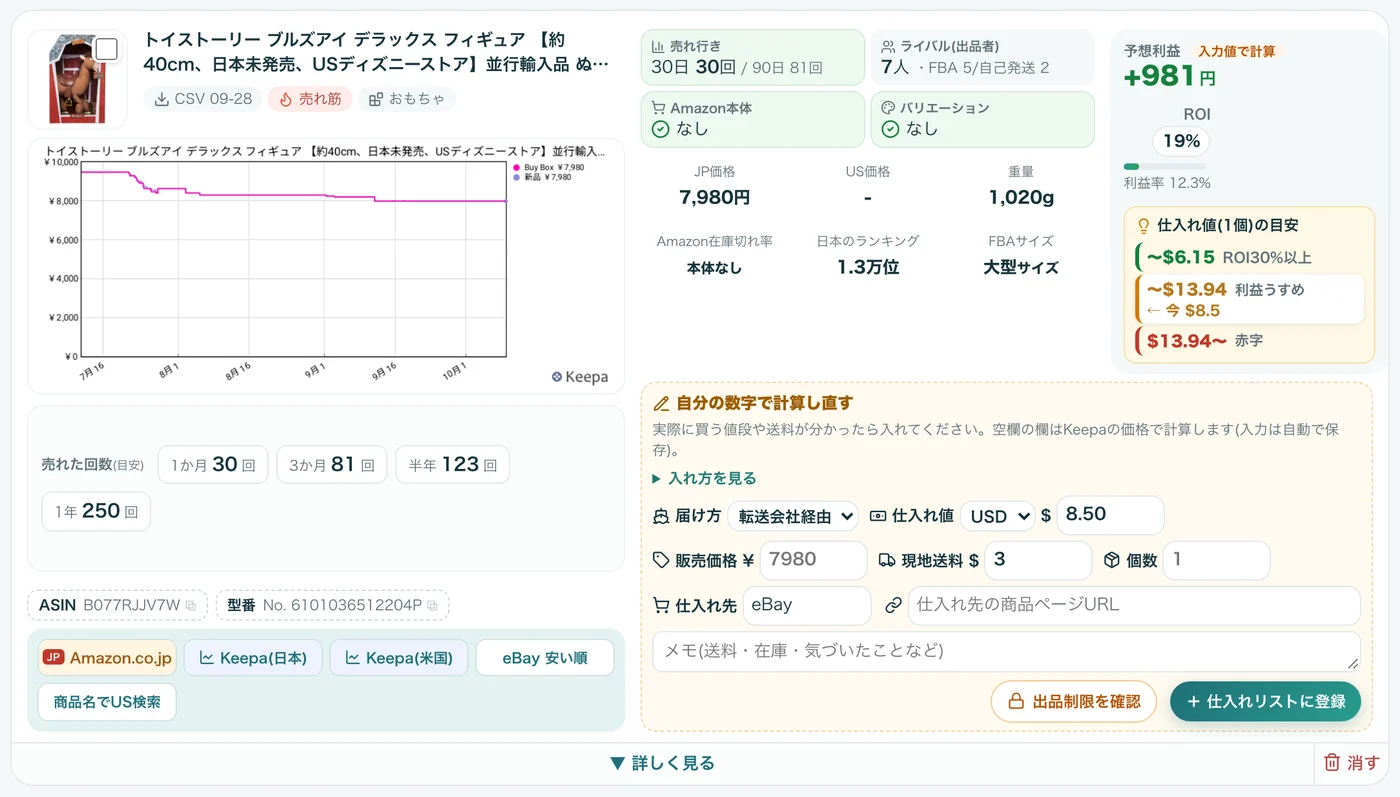Open the USD currency dropdown
The image size is (1400, 797).
click(x=998, y=516)
